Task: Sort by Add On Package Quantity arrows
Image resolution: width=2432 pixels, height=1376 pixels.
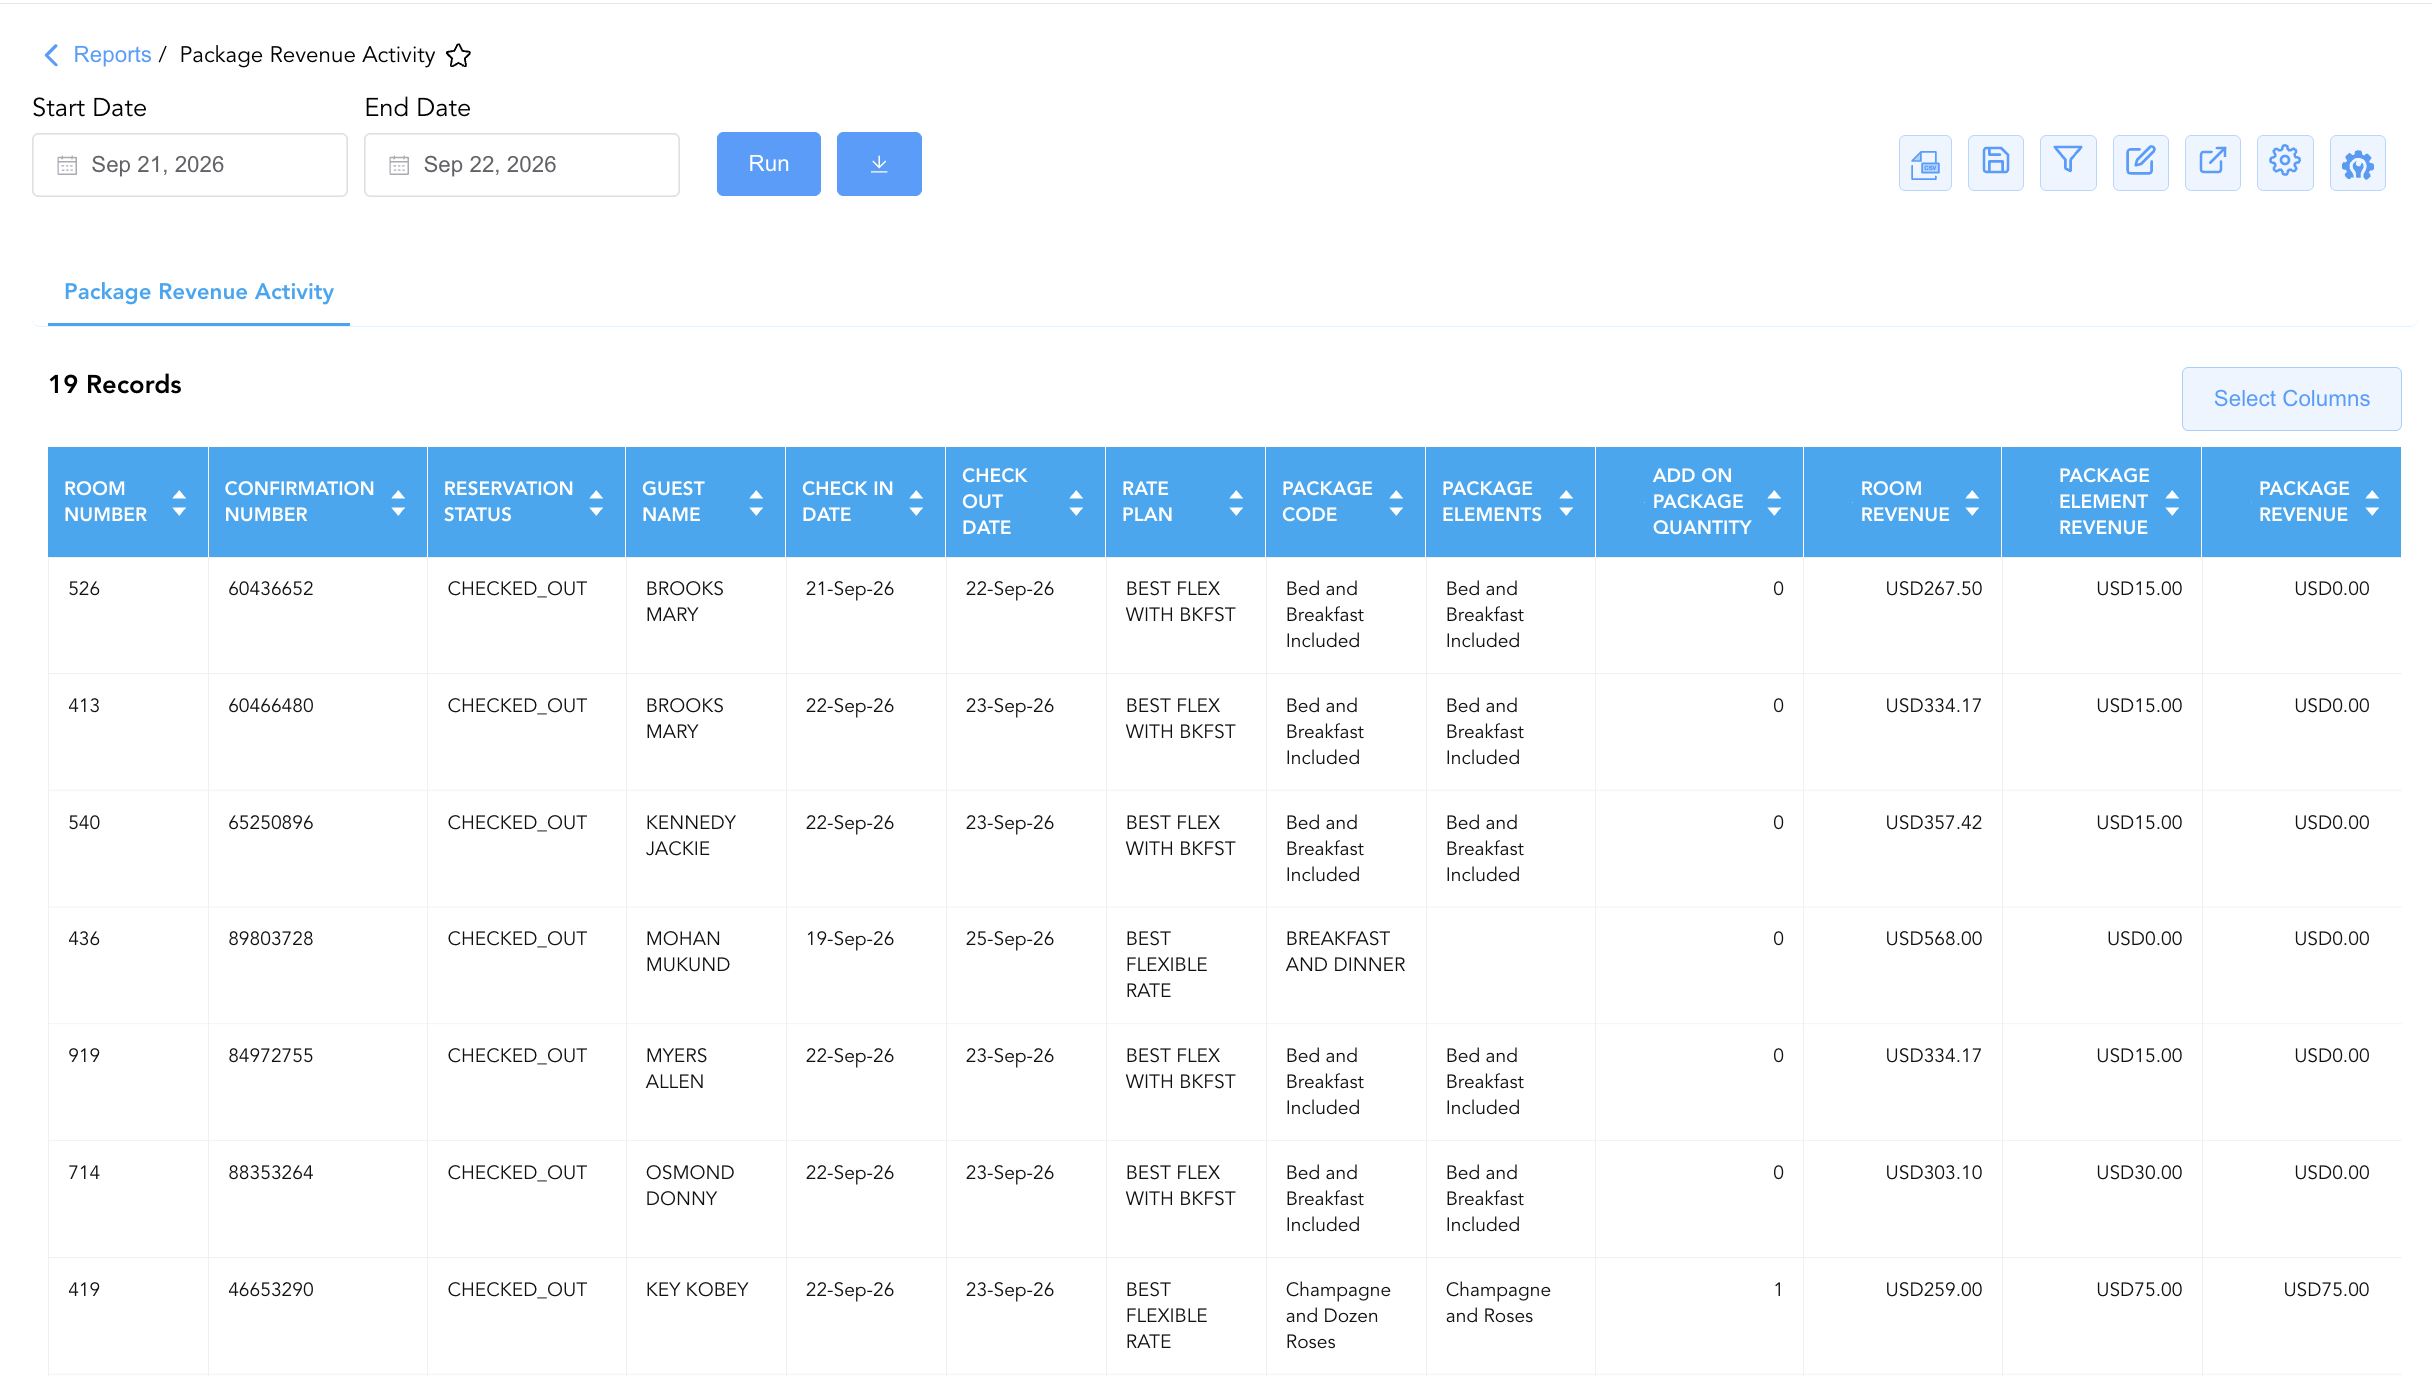Action: coord(1774,502)
